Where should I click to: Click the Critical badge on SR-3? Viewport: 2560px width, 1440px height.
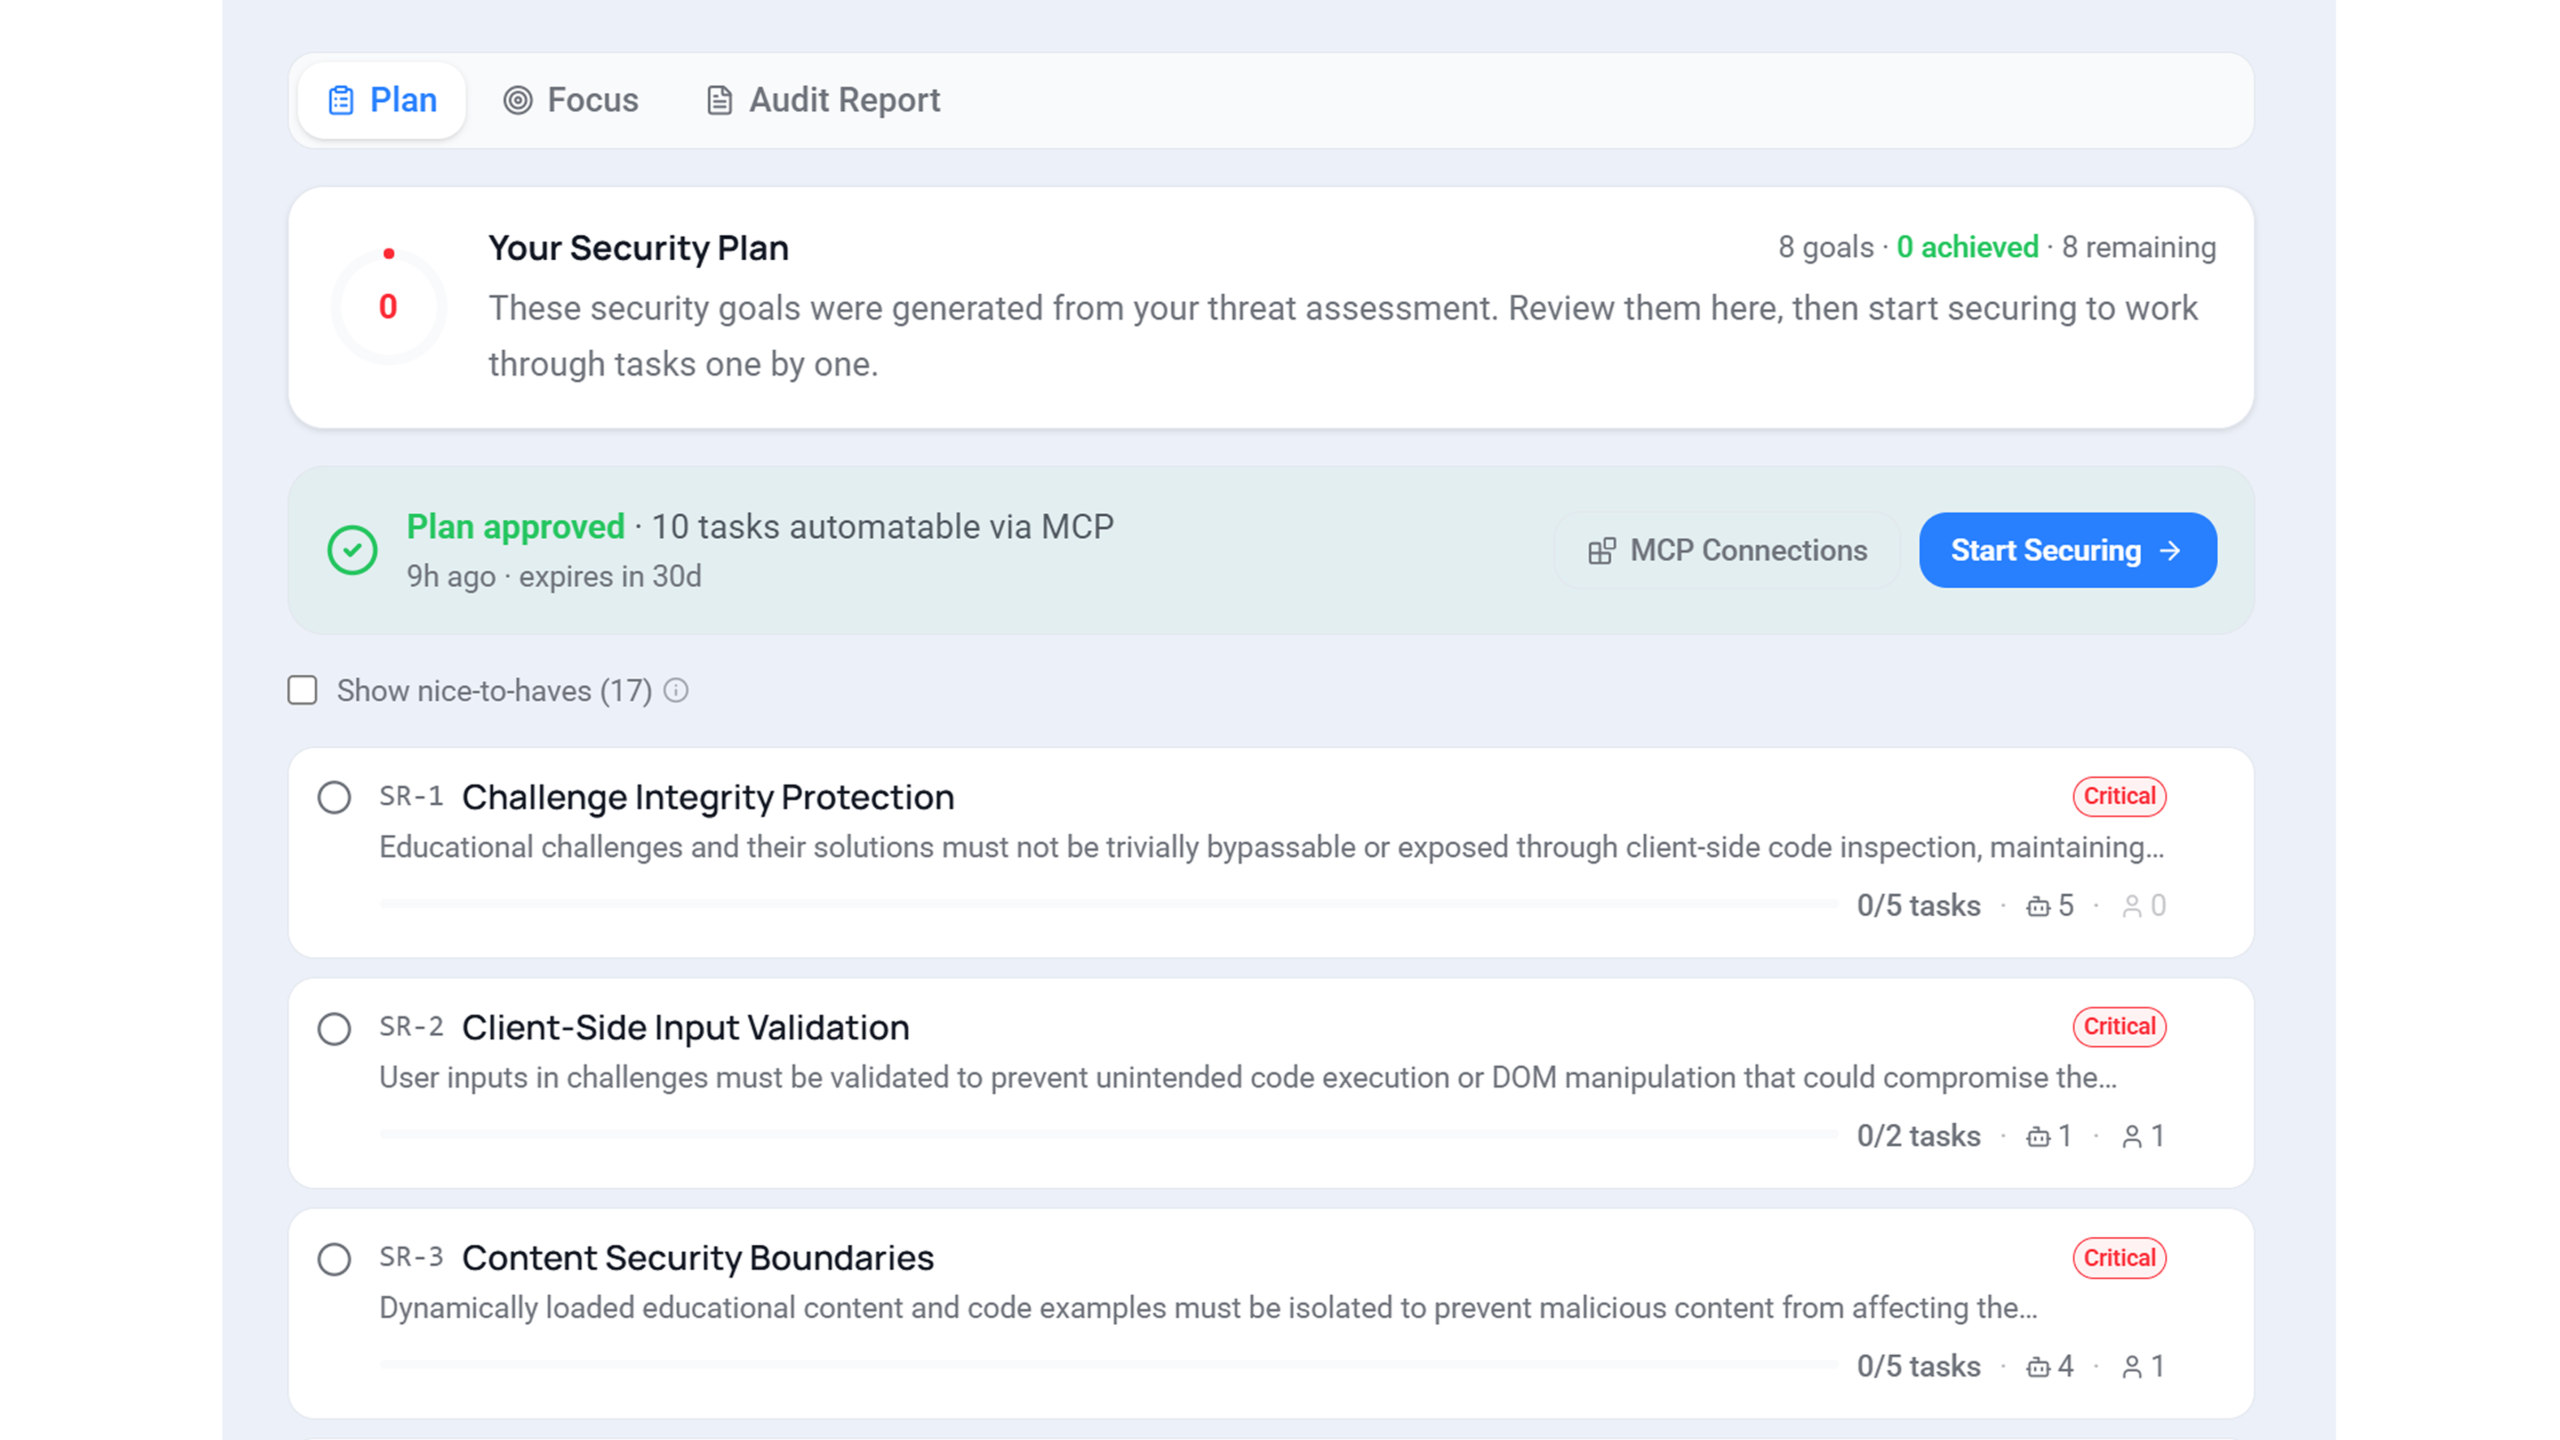coord(2119,1257)
